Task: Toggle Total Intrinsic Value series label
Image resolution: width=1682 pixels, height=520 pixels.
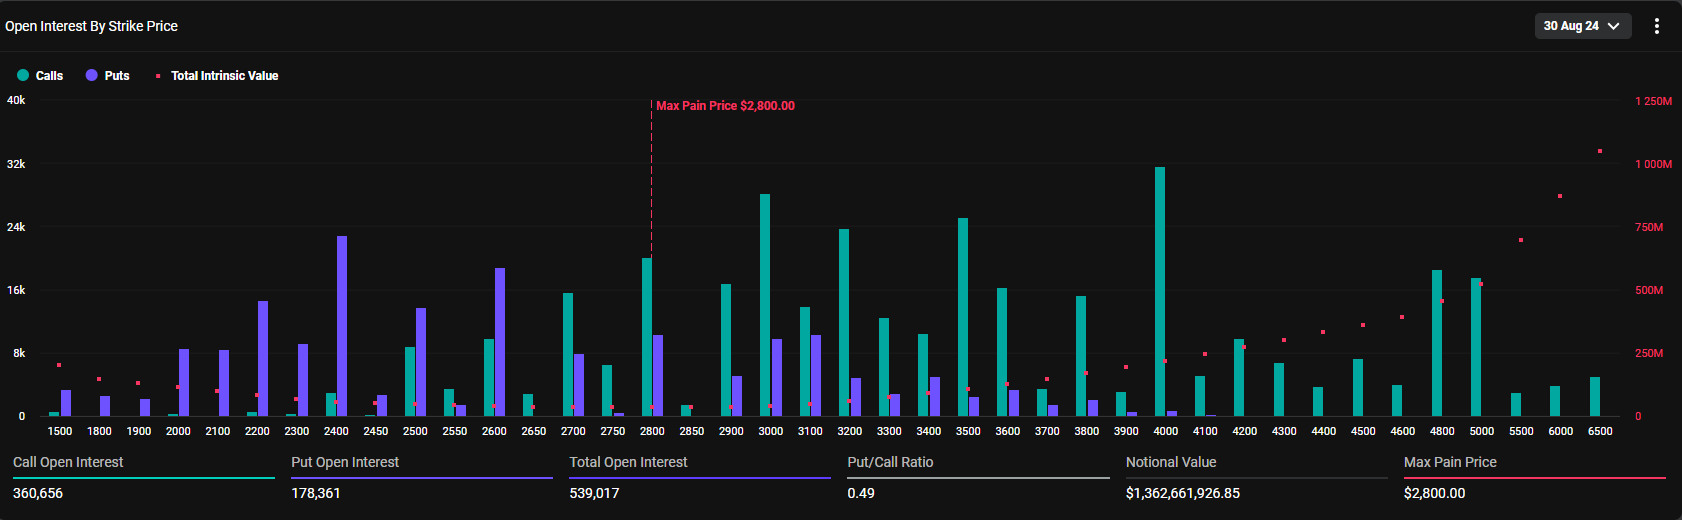Action: 224,76
